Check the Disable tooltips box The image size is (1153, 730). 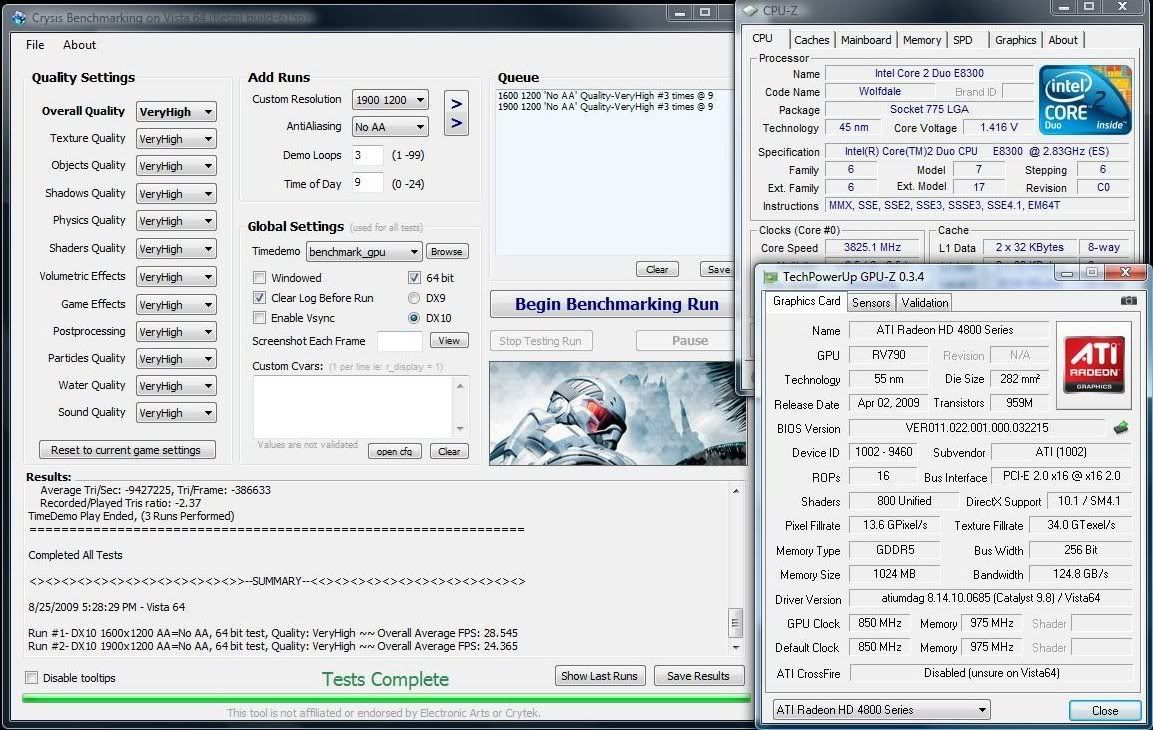[x=32, y=678]
